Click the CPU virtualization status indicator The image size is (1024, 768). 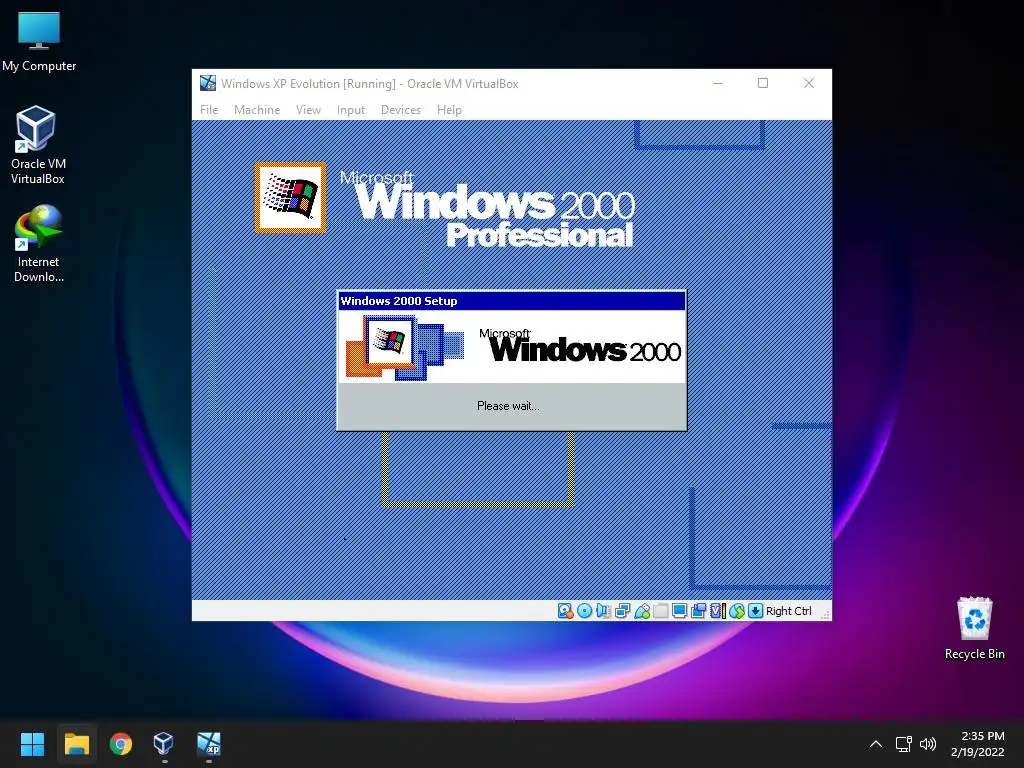(718, 611)
